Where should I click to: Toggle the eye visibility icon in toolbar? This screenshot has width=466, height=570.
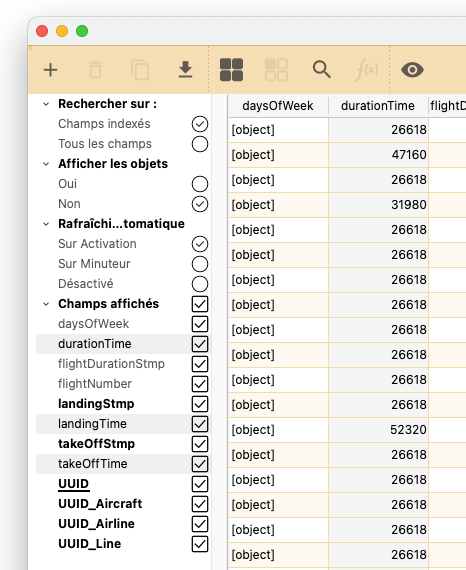(412, 70)
